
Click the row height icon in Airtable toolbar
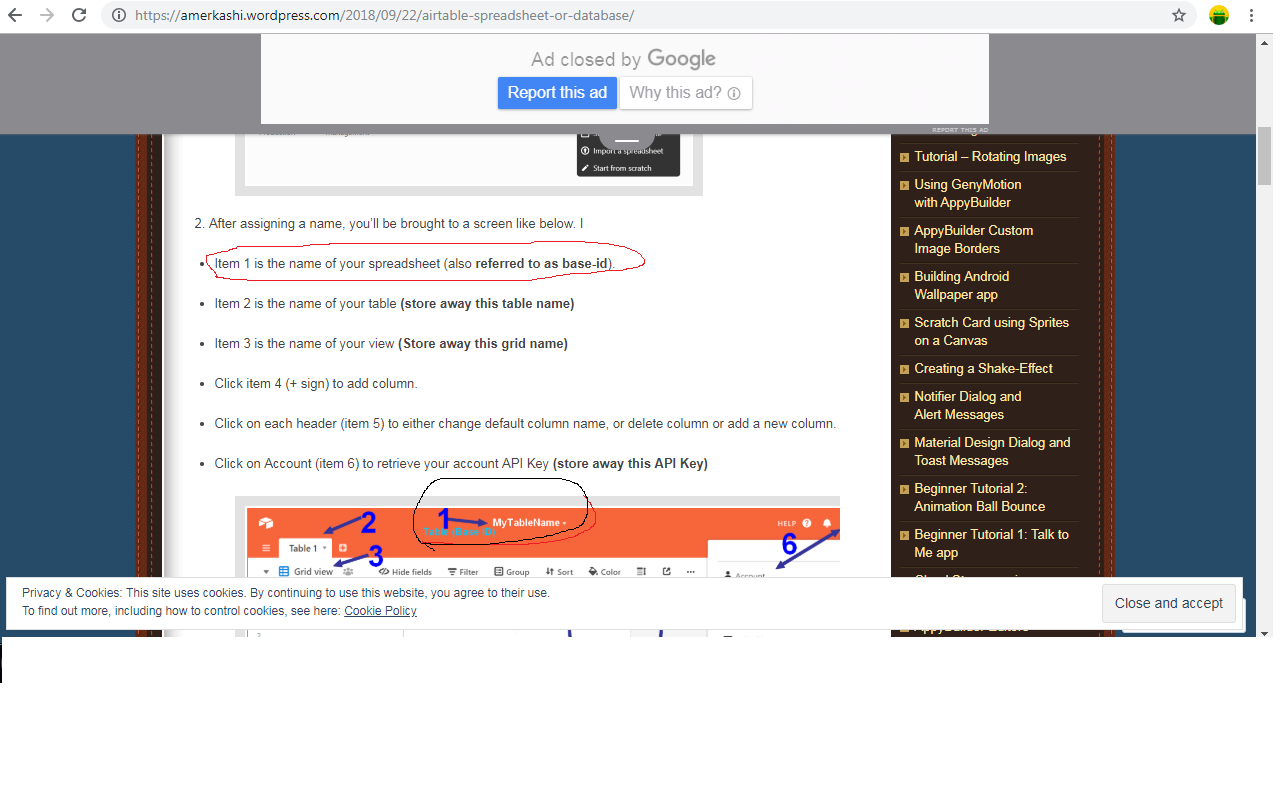click(642, 572)
